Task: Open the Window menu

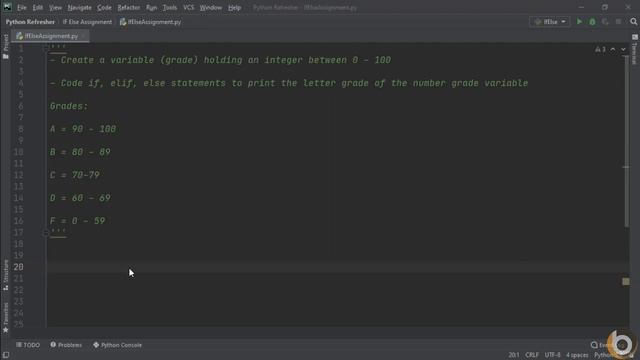Action: 211,8
